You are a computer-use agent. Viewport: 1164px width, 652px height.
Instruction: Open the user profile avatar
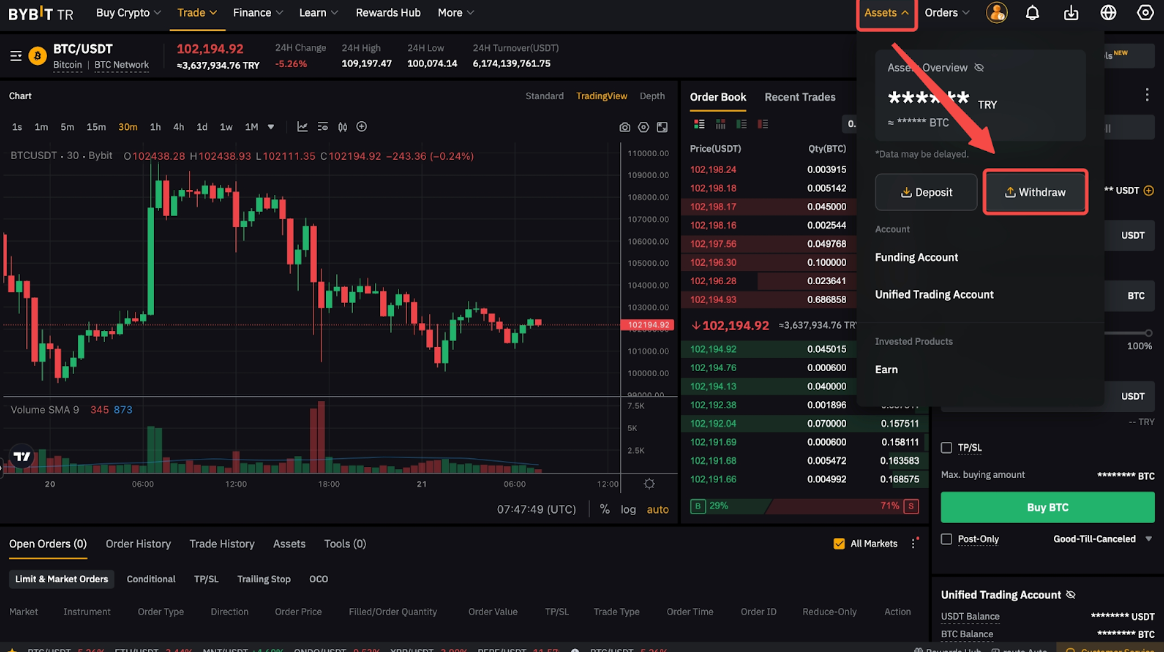coord(996,13)
